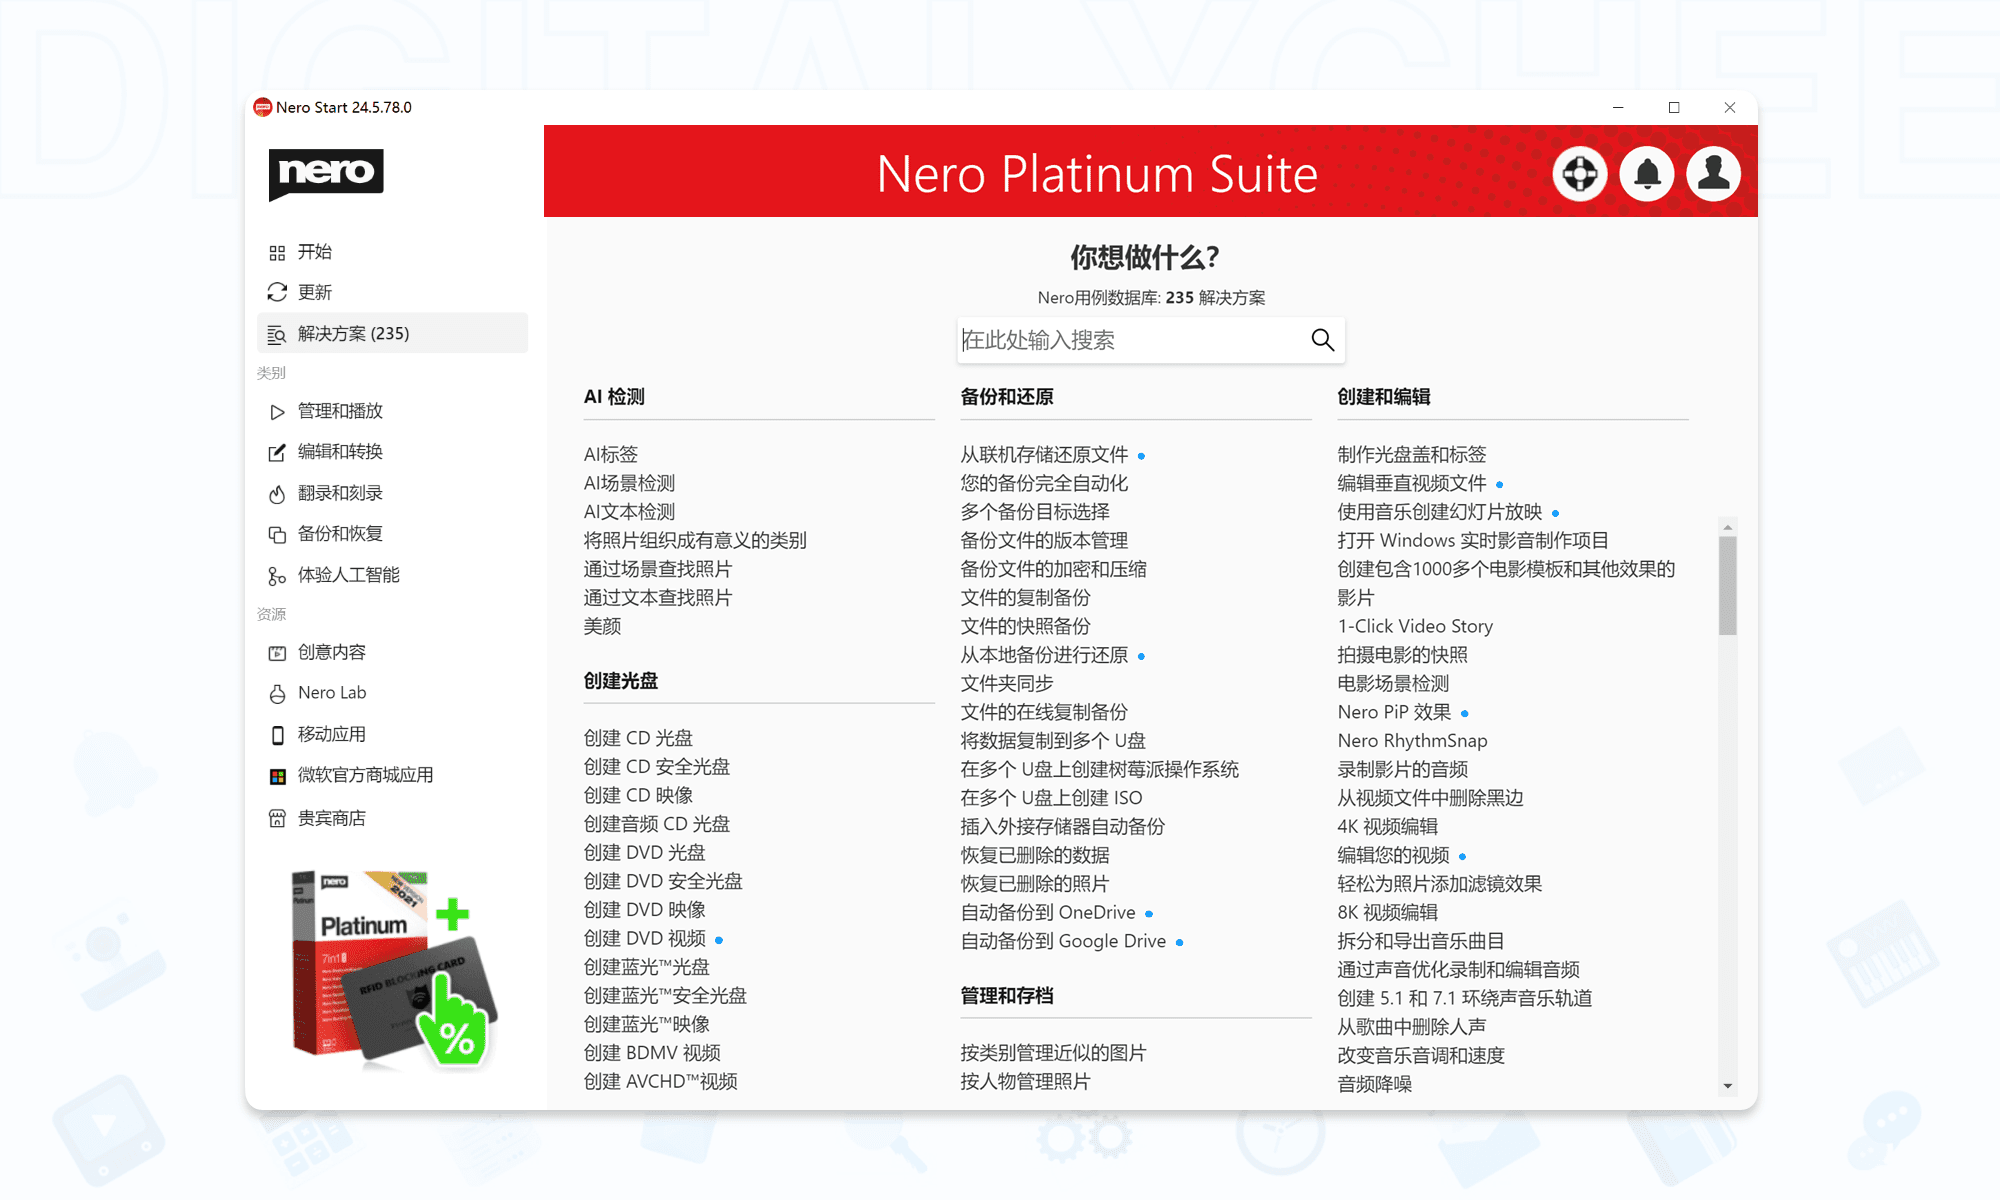Viewport: 2000px width, 1200px height.
Task: Select the 体验人工智能 AI icon
Action: [277, 575]
